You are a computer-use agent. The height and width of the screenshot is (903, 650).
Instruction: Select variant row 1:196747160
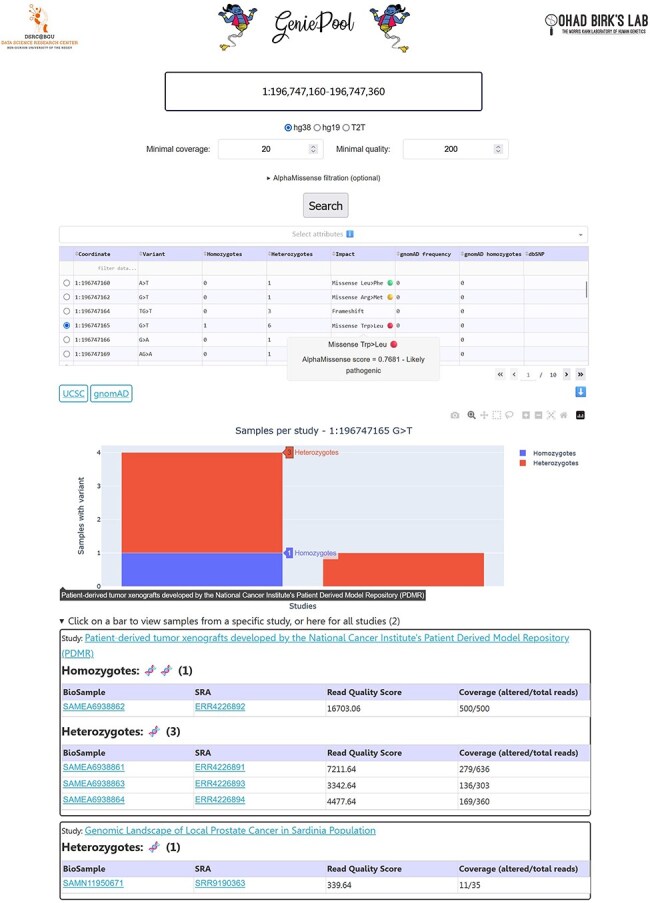click(66, 283)
